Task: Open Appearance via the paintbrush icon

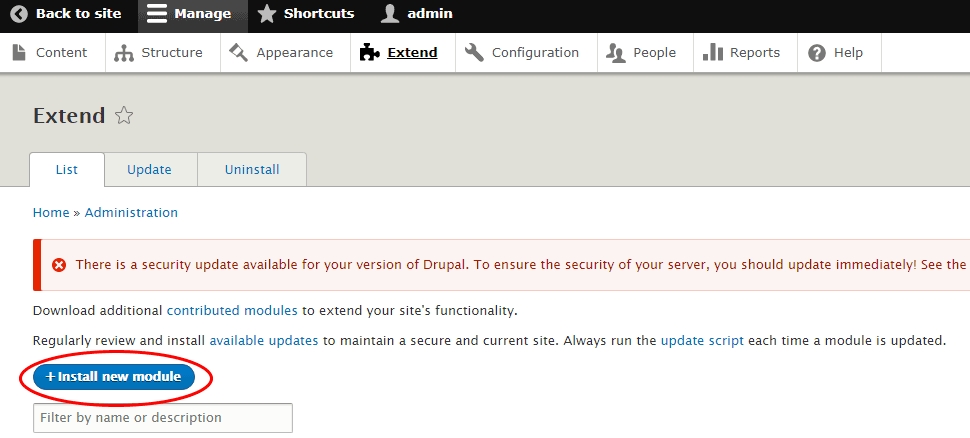Action: click(238, 52)
